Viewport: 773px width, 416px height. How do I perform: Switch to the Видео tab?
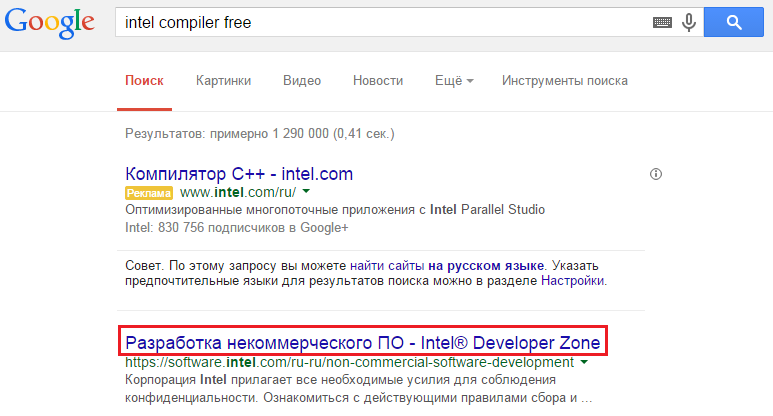click(x=302, y=81)
